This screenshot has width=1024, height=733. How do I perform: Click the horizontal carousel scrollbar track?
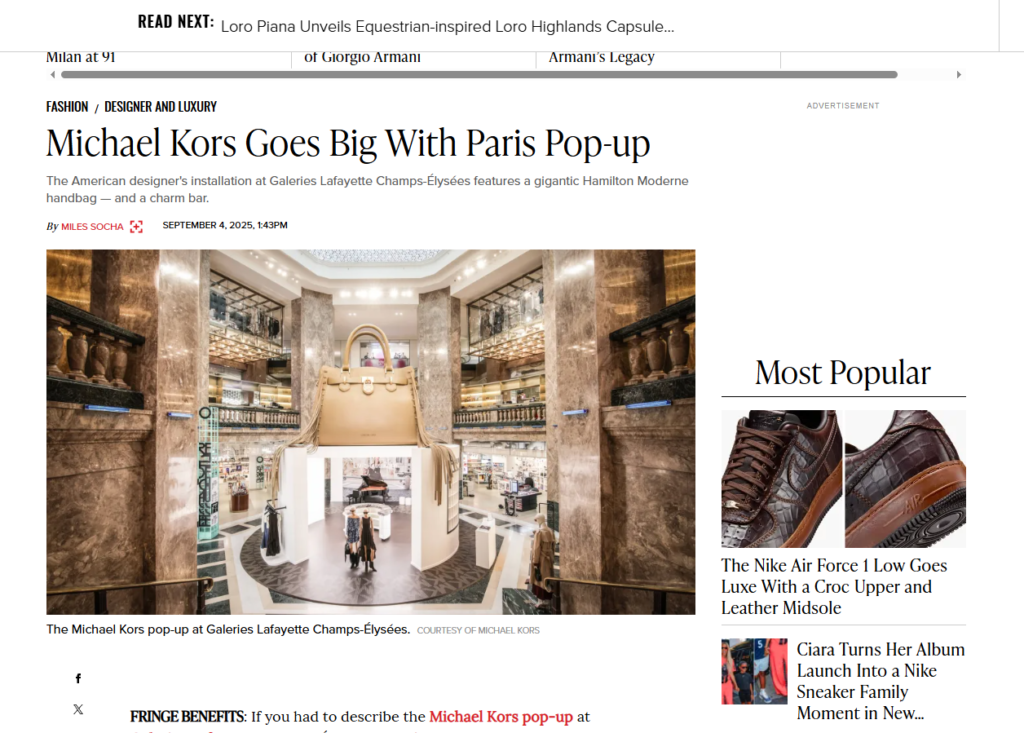479,74
